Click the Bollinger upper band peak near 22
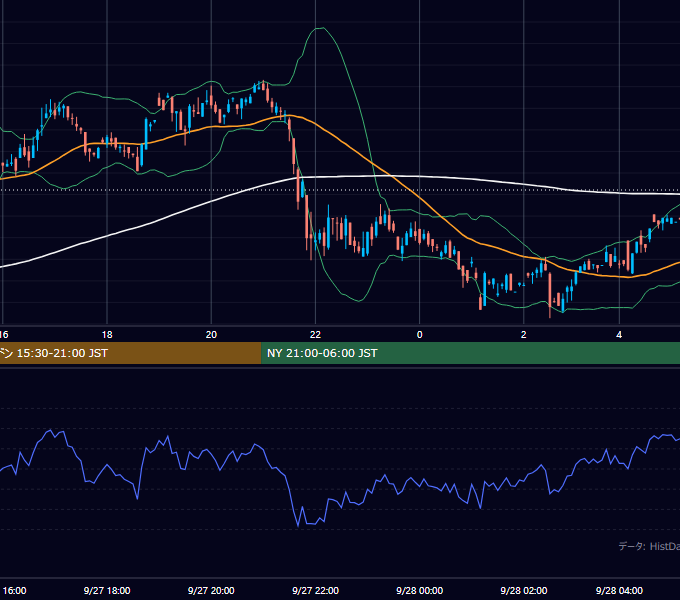This screenshot has height=600, width=680. coord(320,28)
